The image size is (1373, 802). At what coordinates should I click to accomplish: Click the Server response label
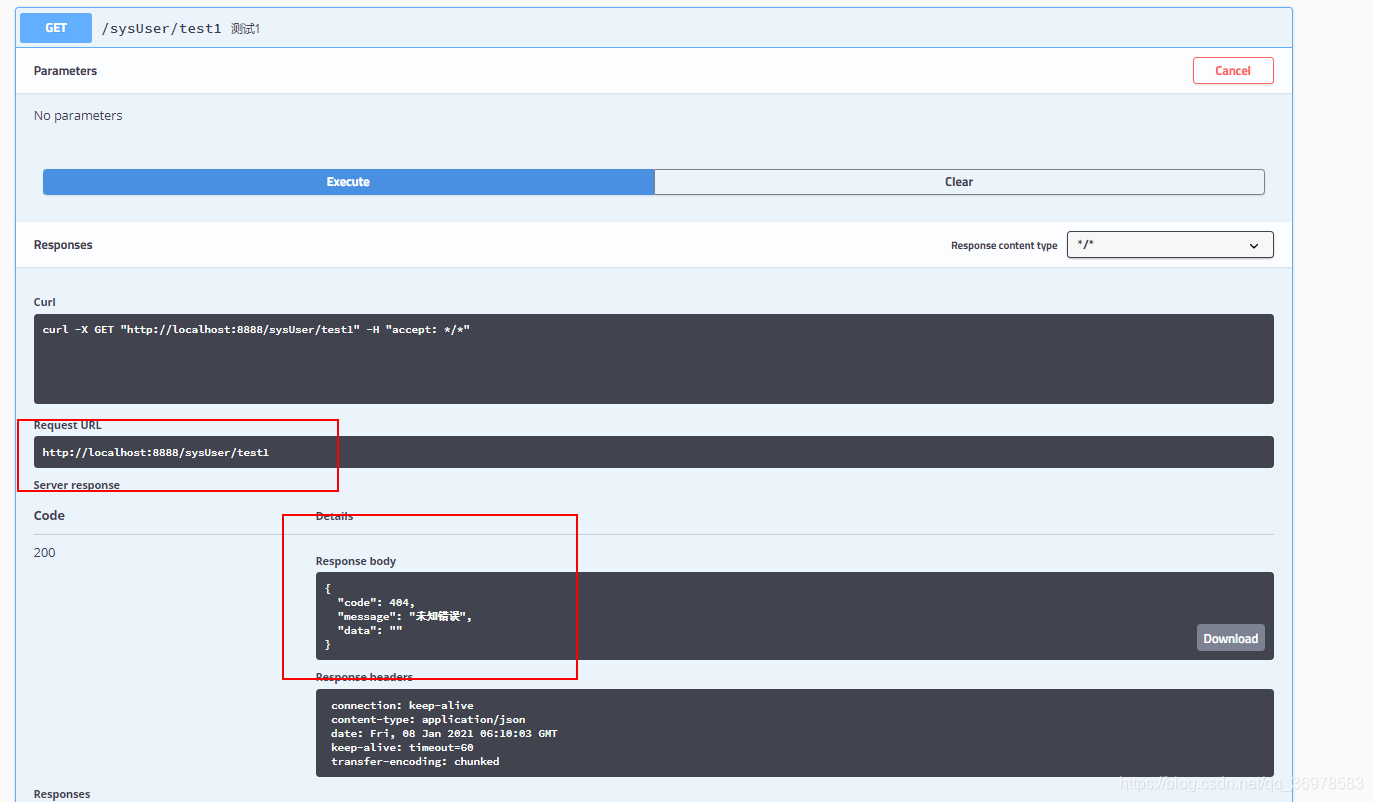click(76, 485)
